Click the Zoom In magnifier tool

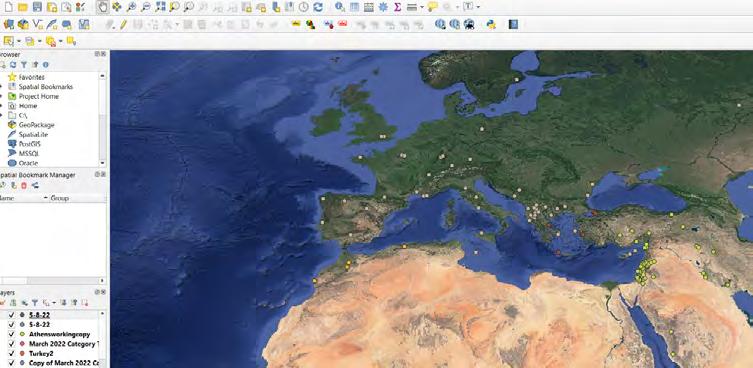(x=131, y=7)
